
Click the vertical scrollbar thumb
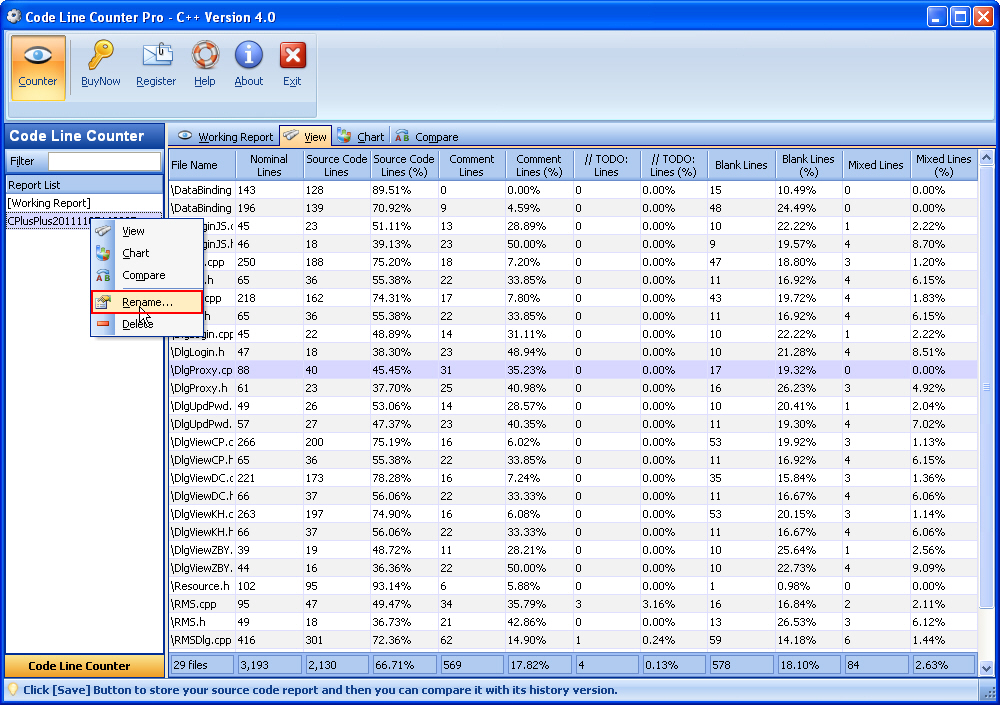pyautogui.click(x=986, y=387)
